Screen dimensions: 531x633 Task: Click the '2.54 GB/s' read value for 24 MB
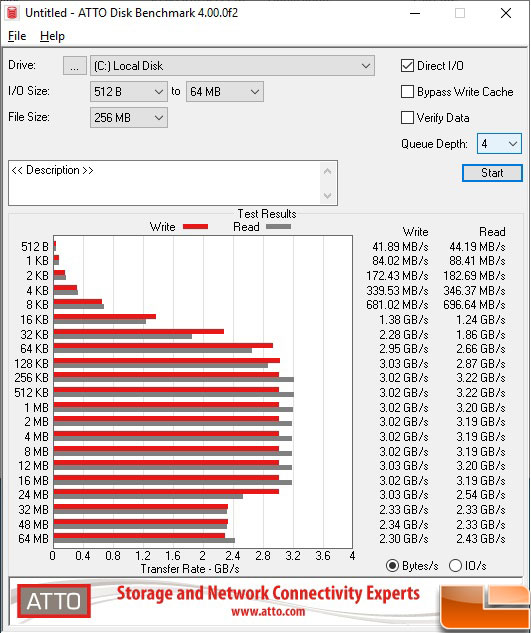point(481,495)
